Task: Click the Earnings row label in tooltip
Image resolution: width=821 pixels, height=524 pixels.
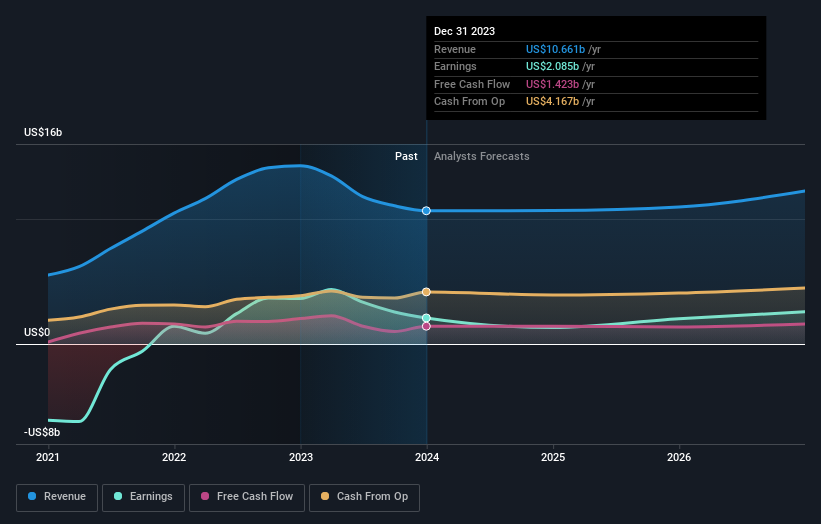Action: pos(456,66)
